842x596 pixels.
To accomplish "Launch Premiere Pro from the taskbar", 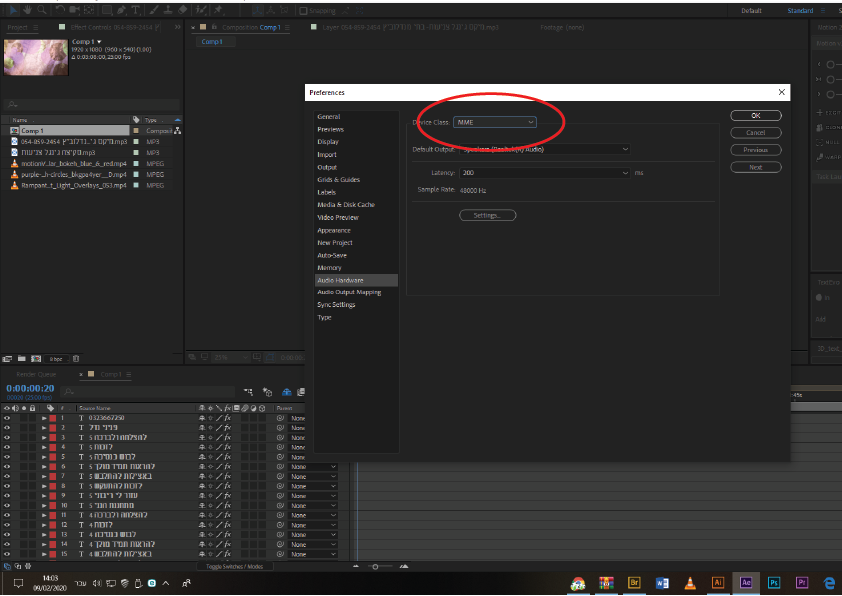I will [801, 582].
